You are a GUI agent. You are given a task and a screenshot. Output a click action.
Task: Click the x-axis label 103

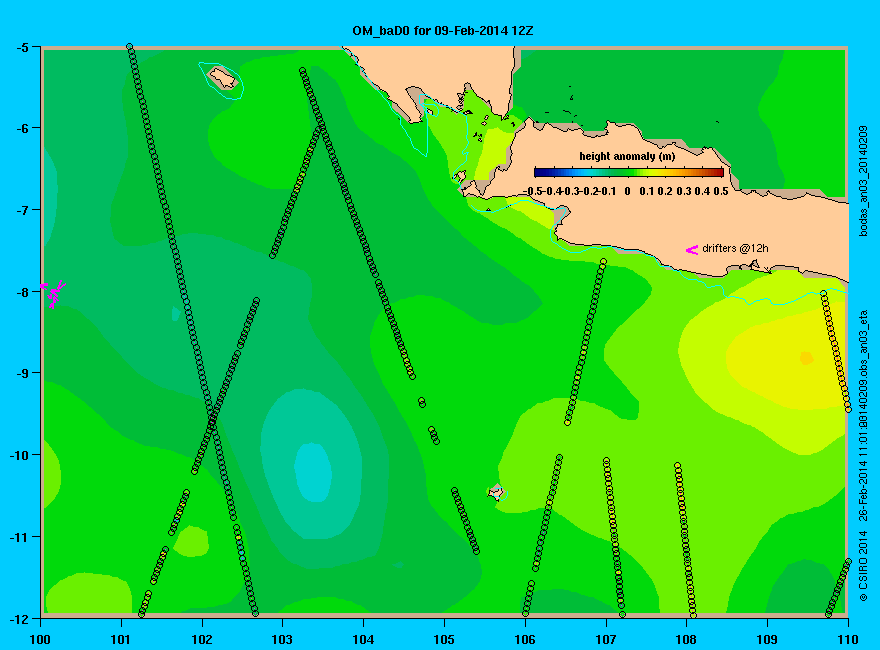[282, 639]
